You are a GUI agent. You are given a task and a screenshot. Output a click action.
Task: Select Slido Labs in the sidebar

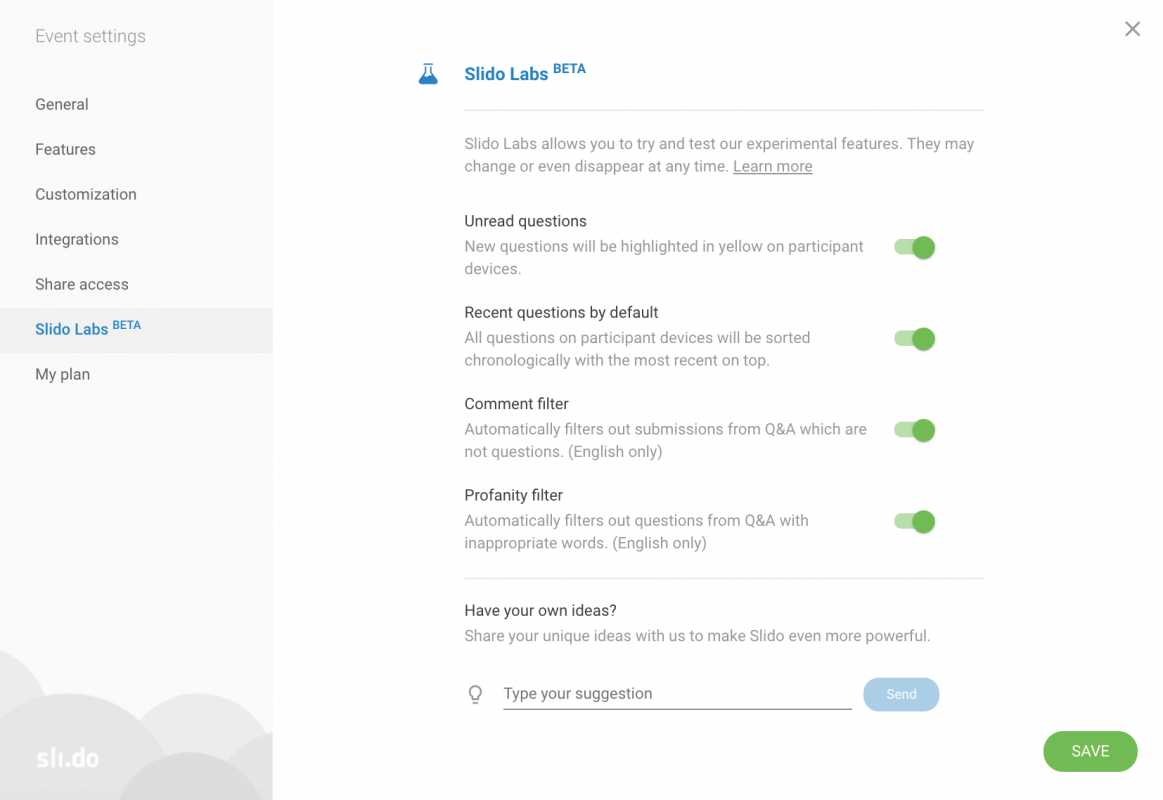(x=71, y=329)
